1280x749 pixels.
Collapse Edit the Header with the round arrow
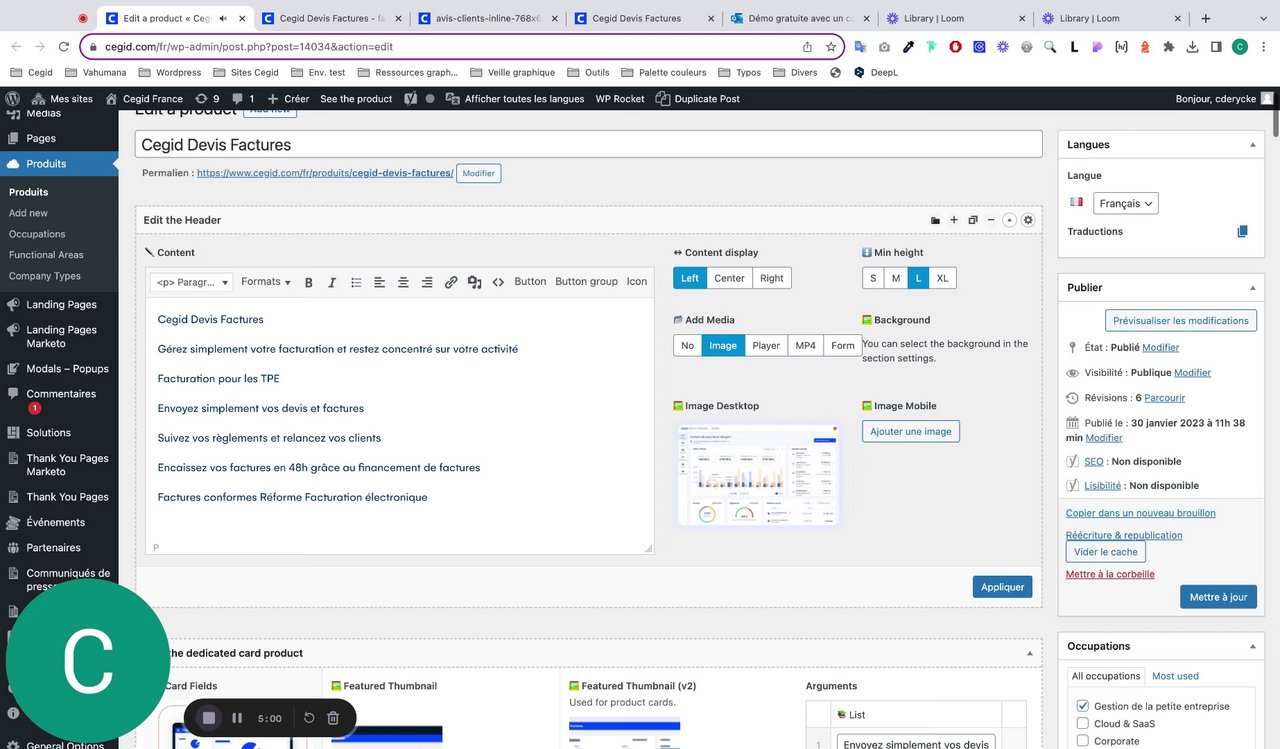click(x=1009, y=220)
